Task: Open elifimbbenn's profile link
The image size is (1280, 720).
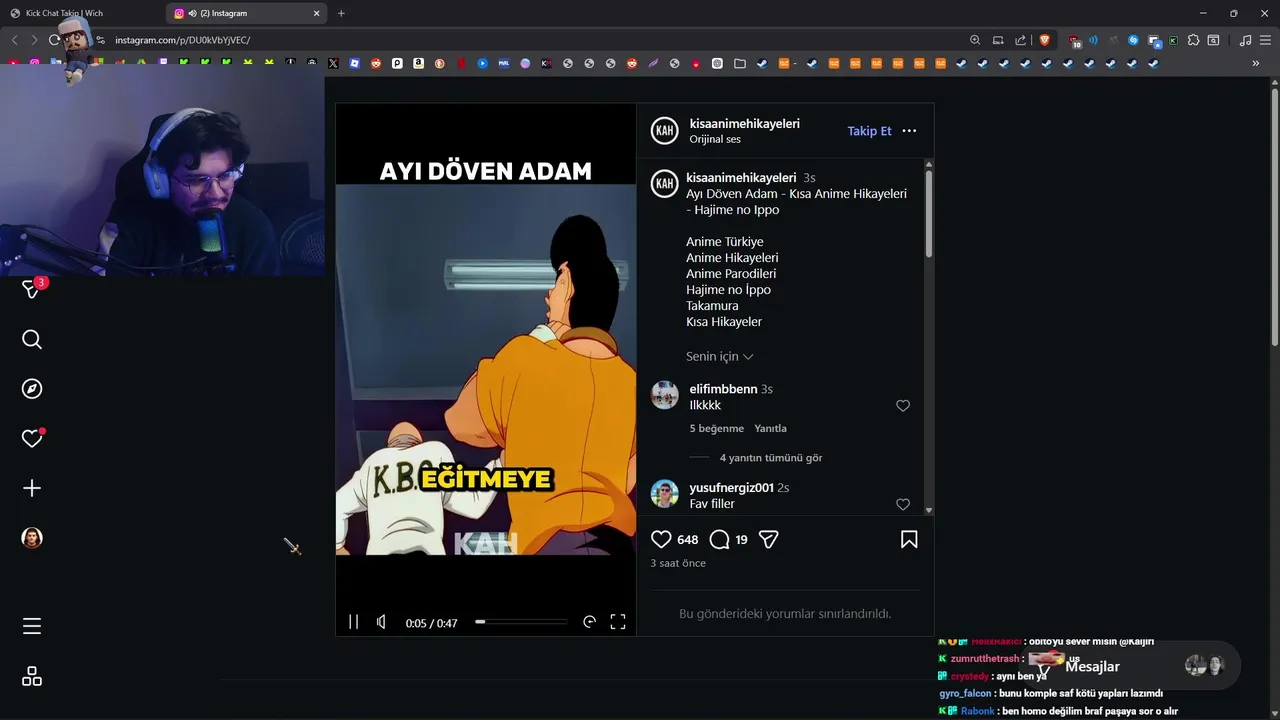Action: pos(723,389)
